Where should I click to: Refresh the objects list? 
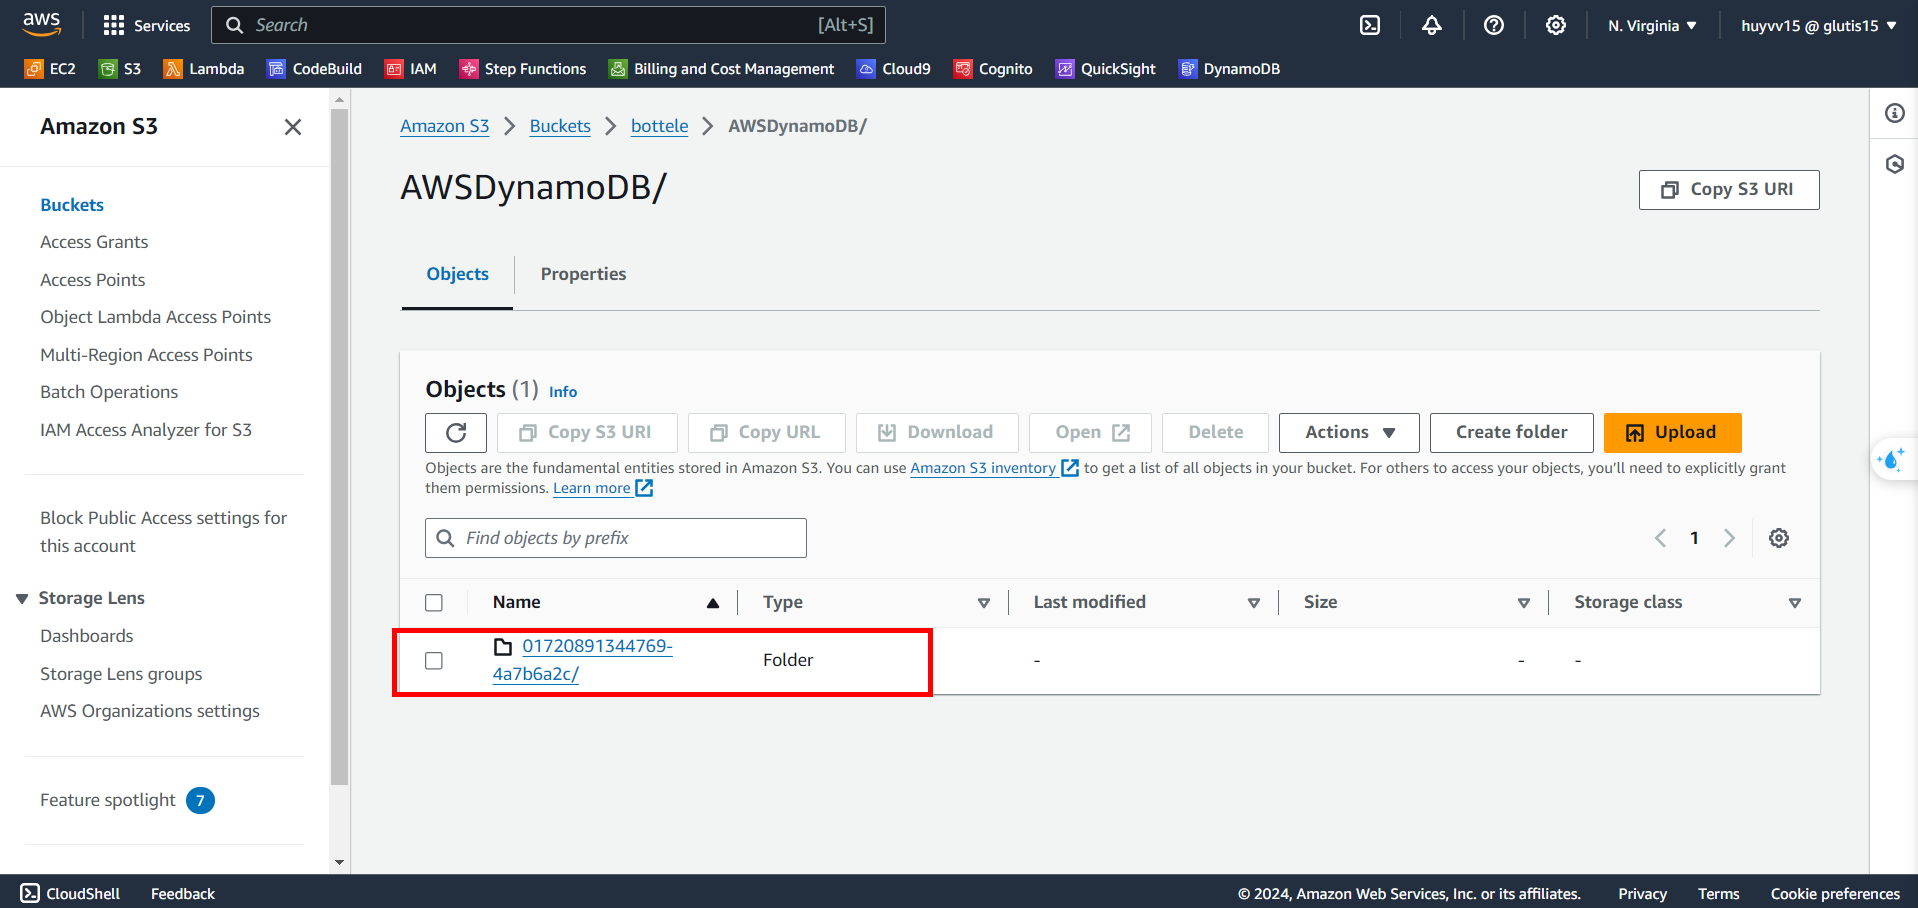[x=456, y=433]
